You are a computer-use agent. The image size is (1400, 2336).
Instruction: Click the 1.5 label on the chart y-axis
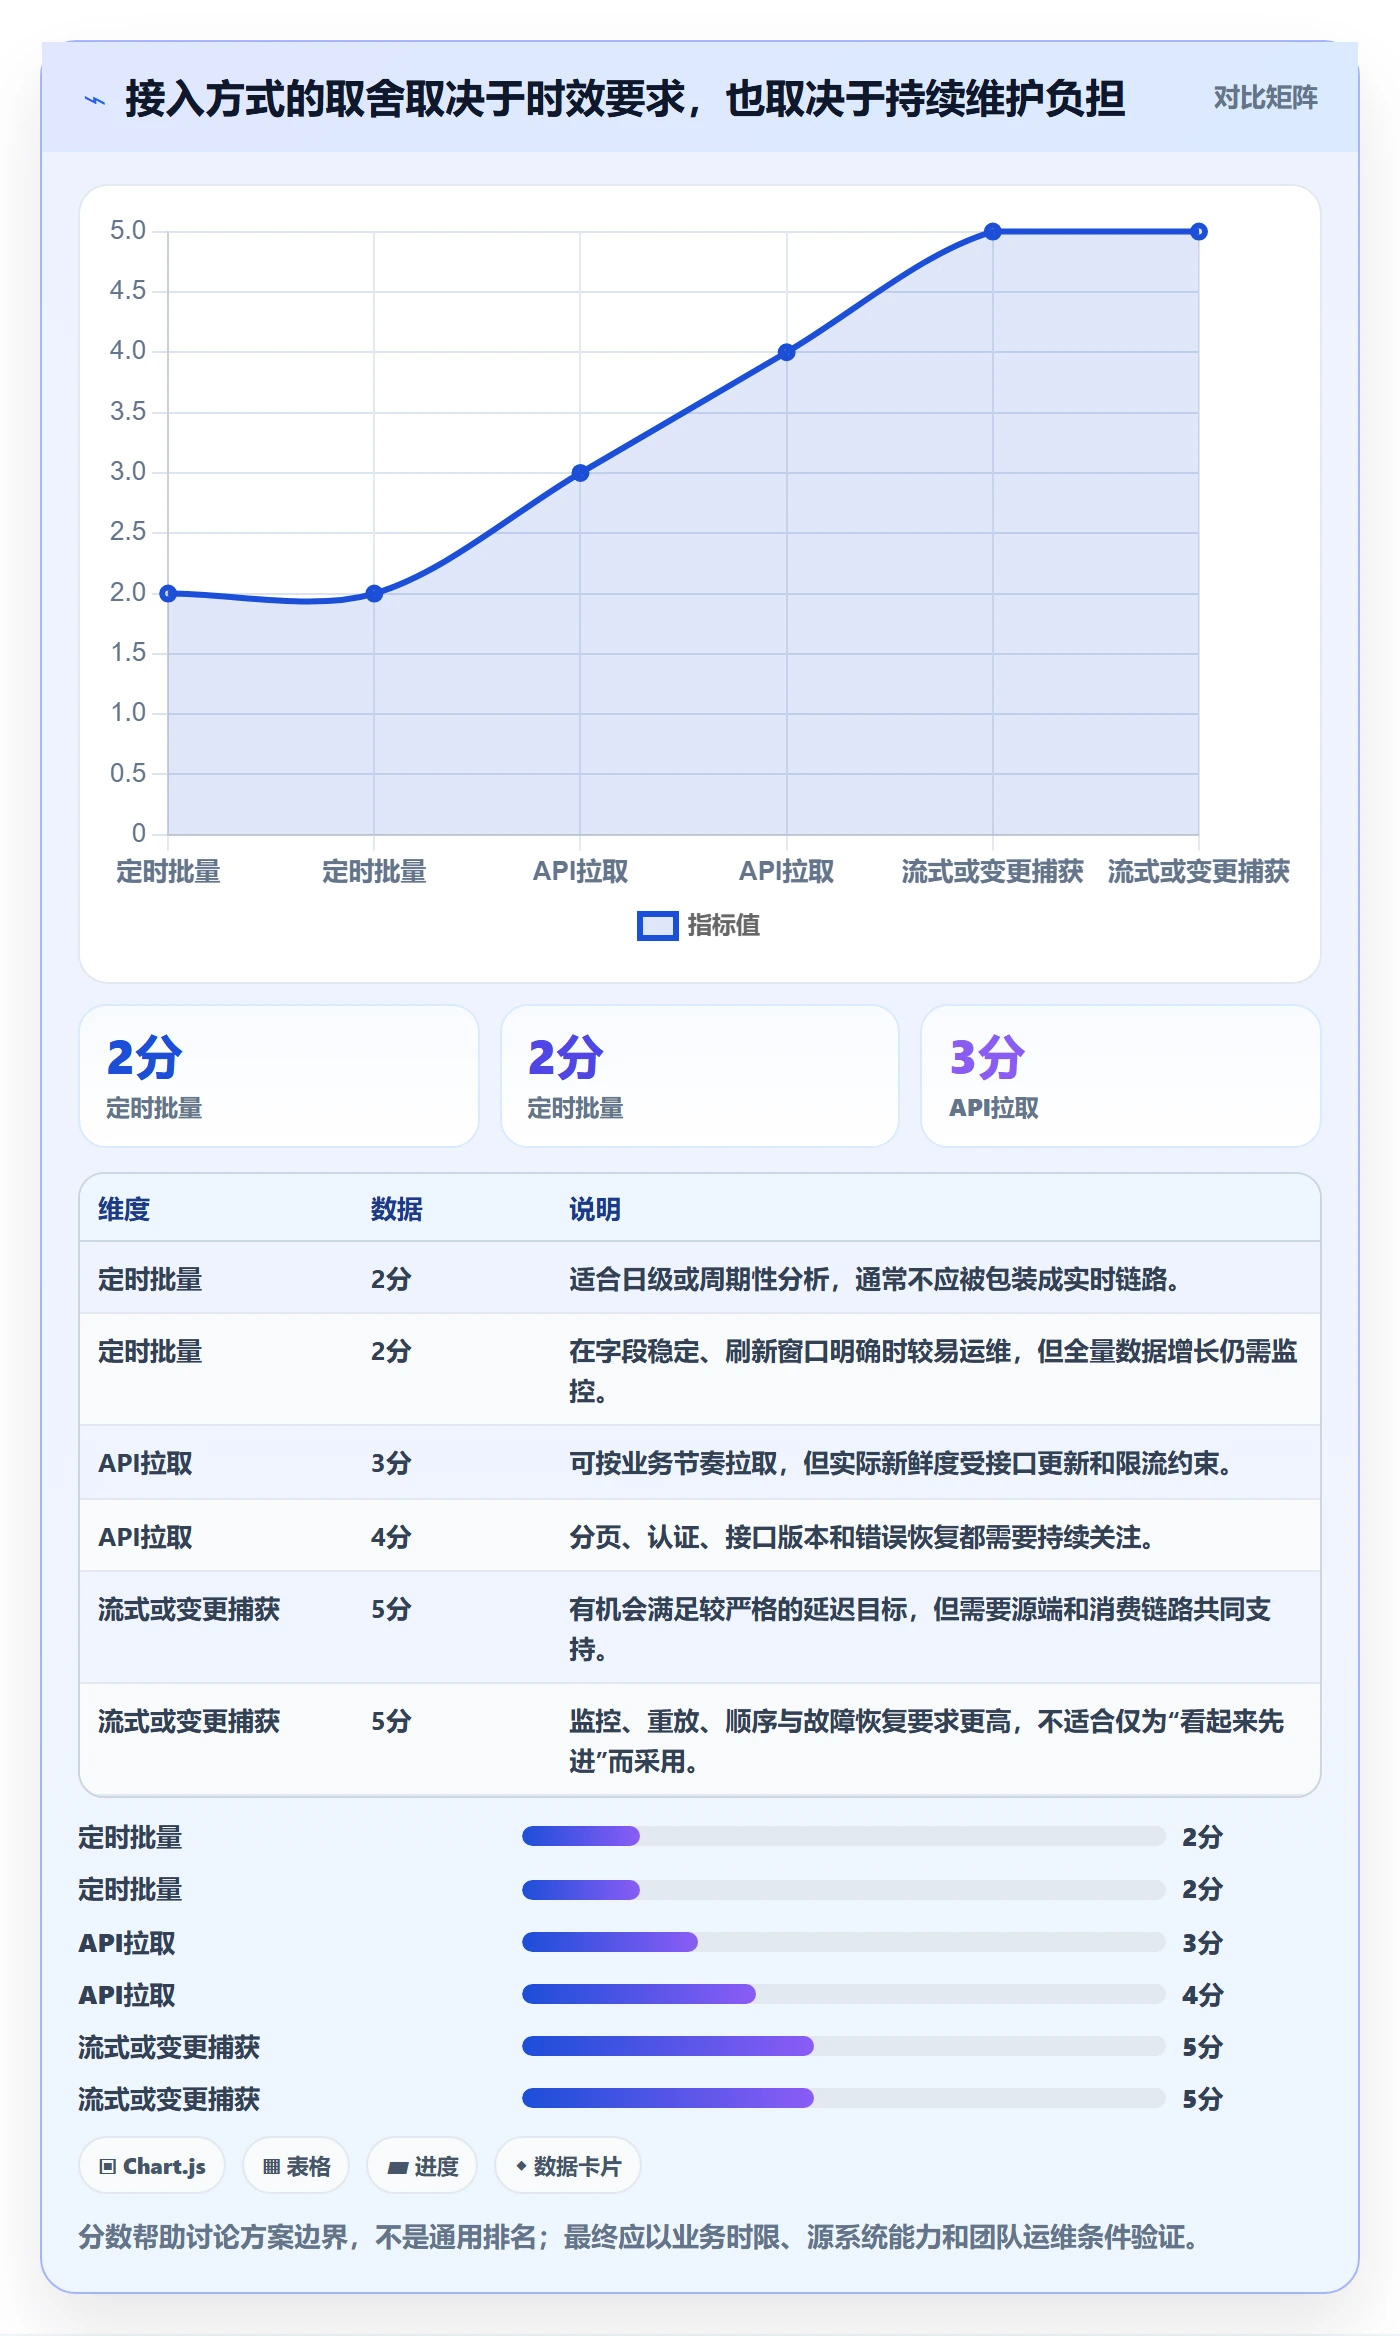128,653
